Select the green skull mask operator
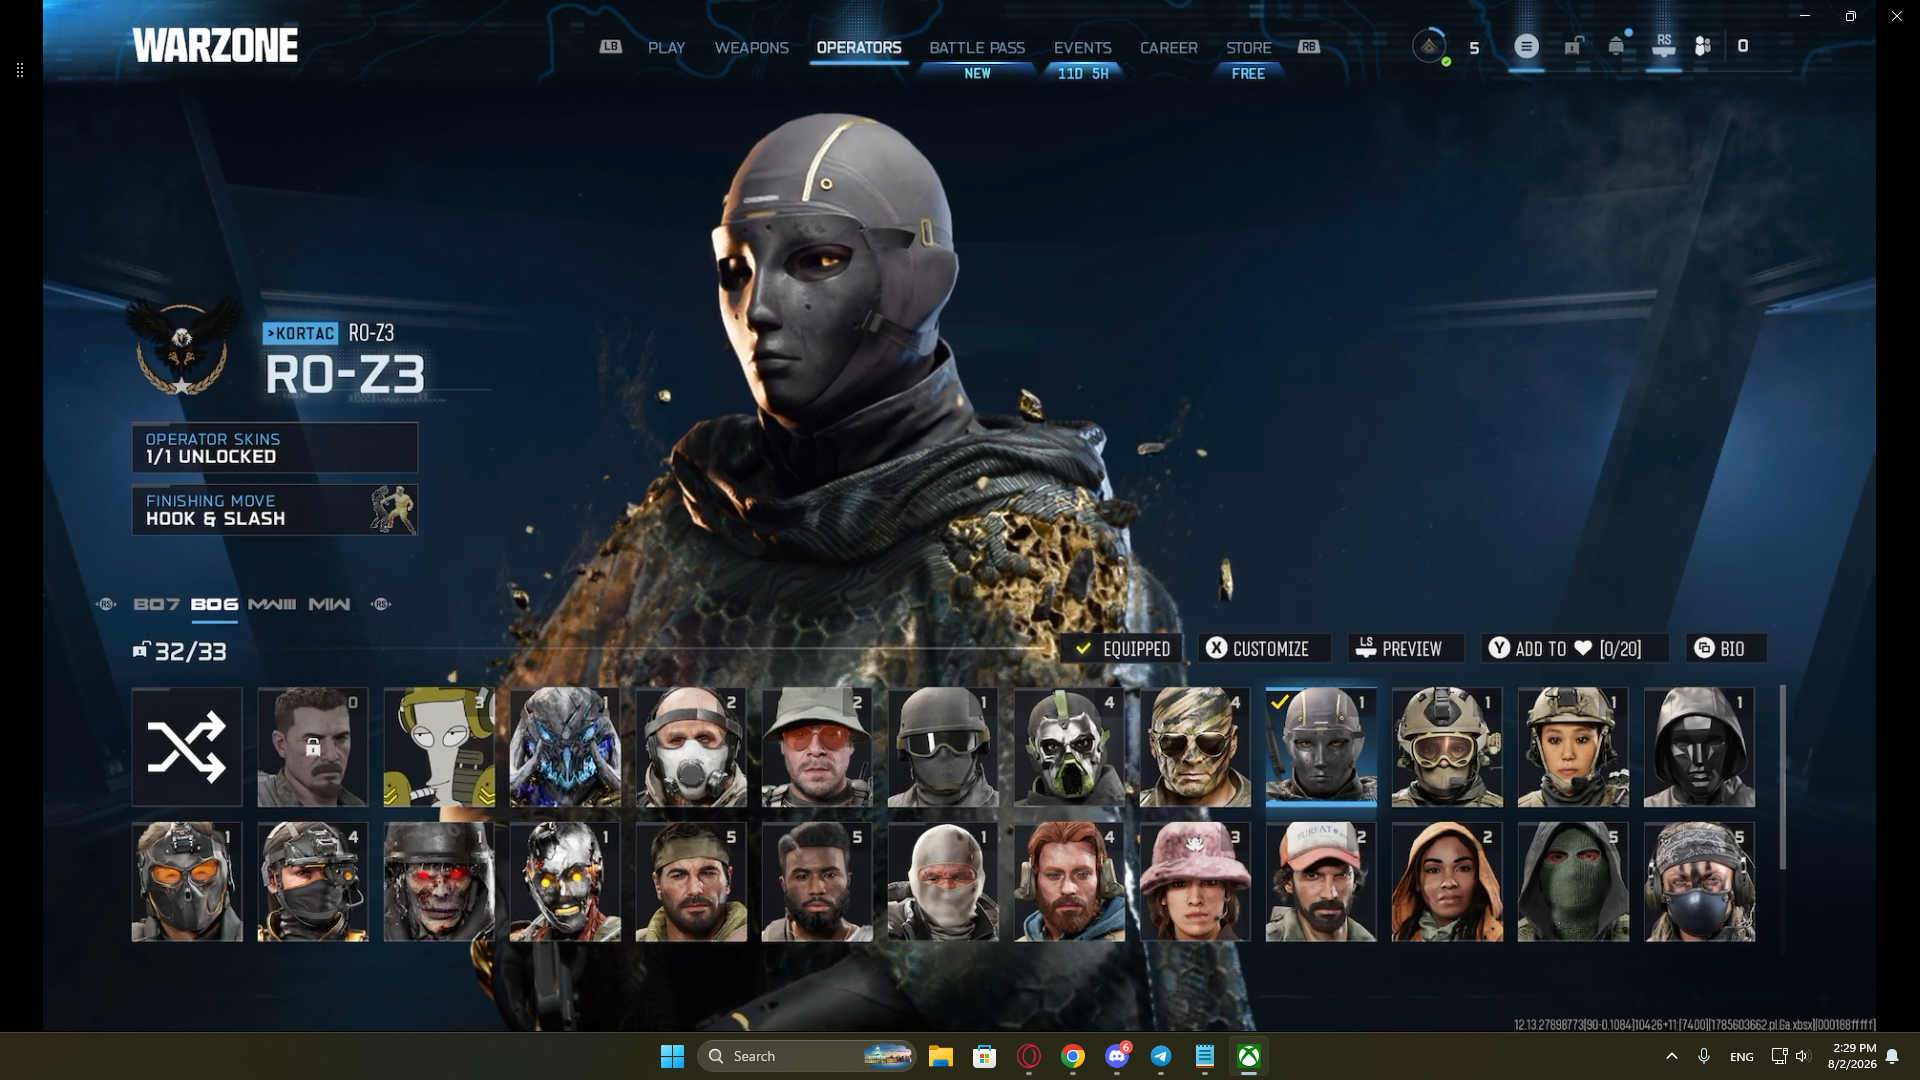1920x1080 pixels. pos(1069,747)
